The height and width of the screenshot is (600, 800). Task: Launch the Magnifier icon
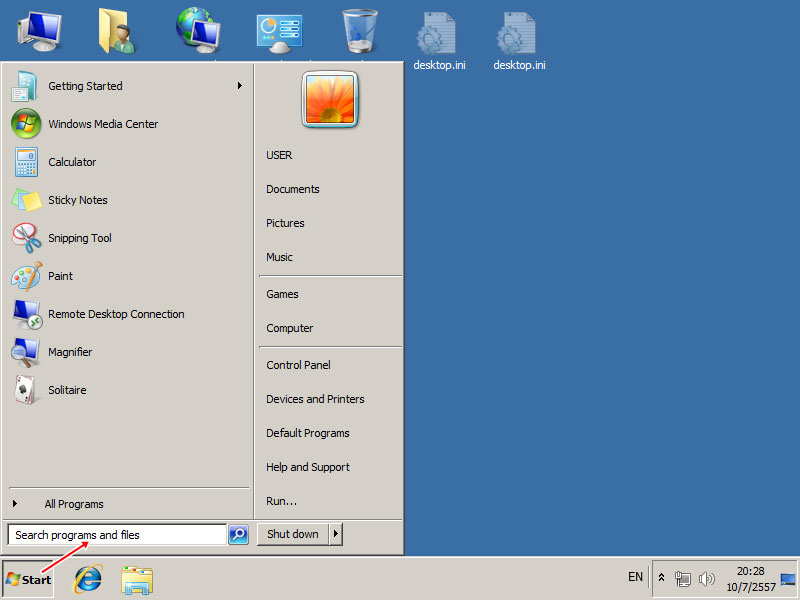point(26,352)
